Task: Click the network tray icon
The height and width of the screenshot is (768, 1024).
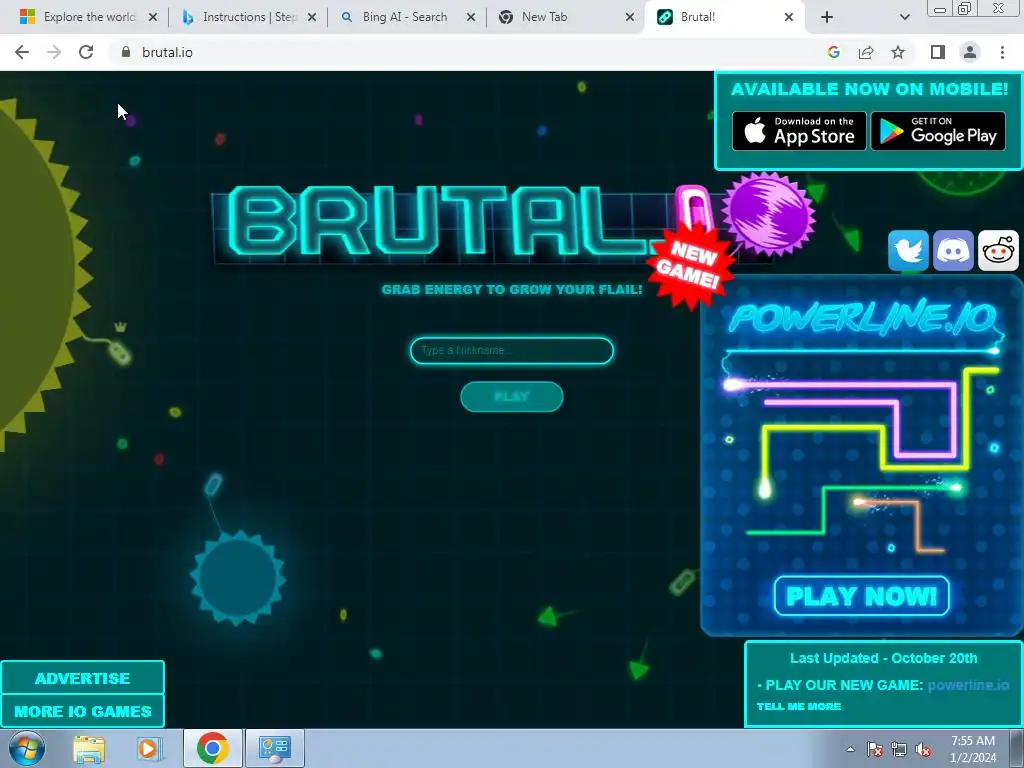Action: [x=899, y=749]
